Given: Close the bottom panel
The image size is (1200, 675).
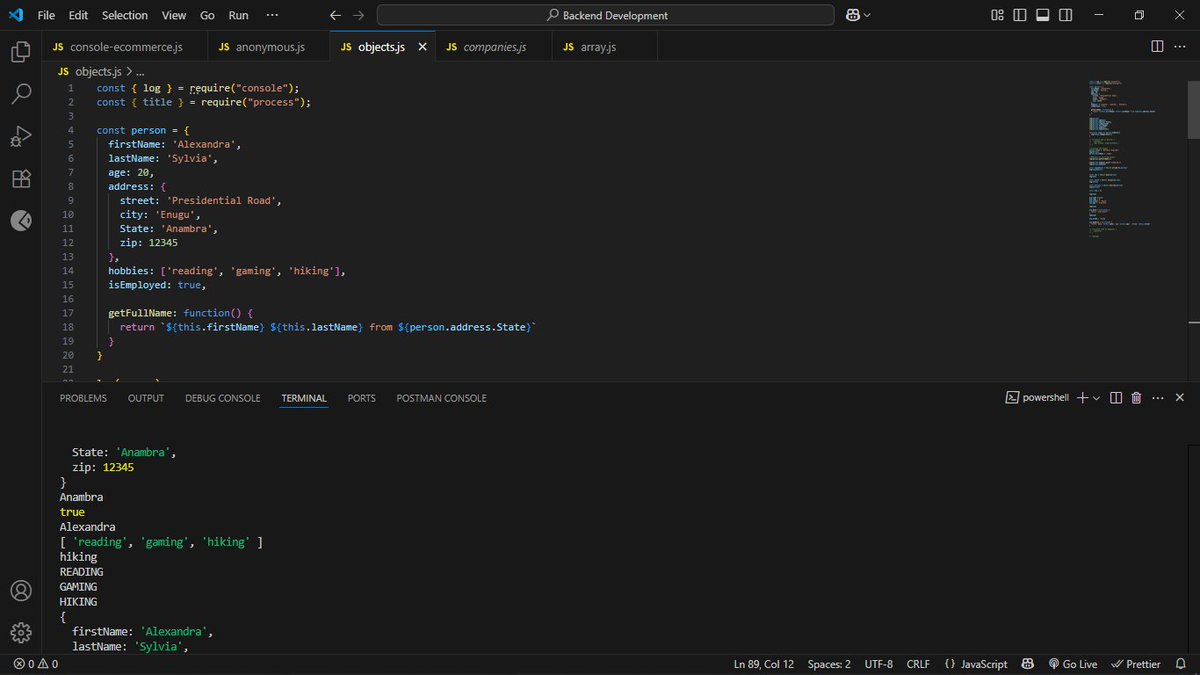Looking at the screenshot, I should click(x=1181, y=398).
